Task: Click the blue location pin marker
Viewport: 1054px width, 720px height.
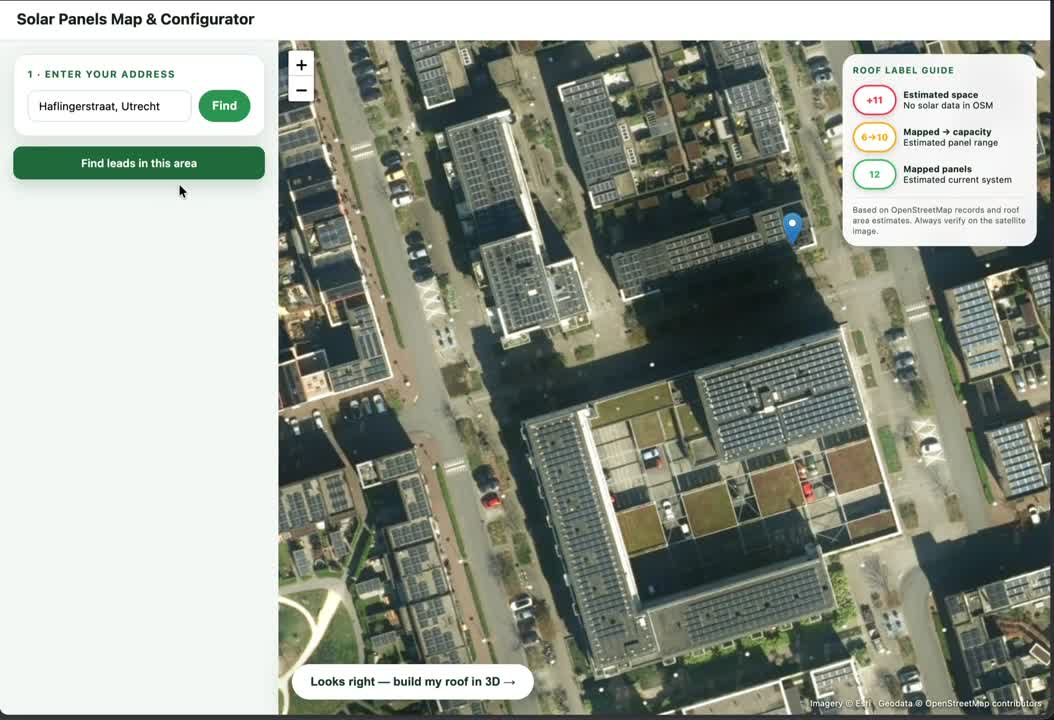Action: [793, 228]
